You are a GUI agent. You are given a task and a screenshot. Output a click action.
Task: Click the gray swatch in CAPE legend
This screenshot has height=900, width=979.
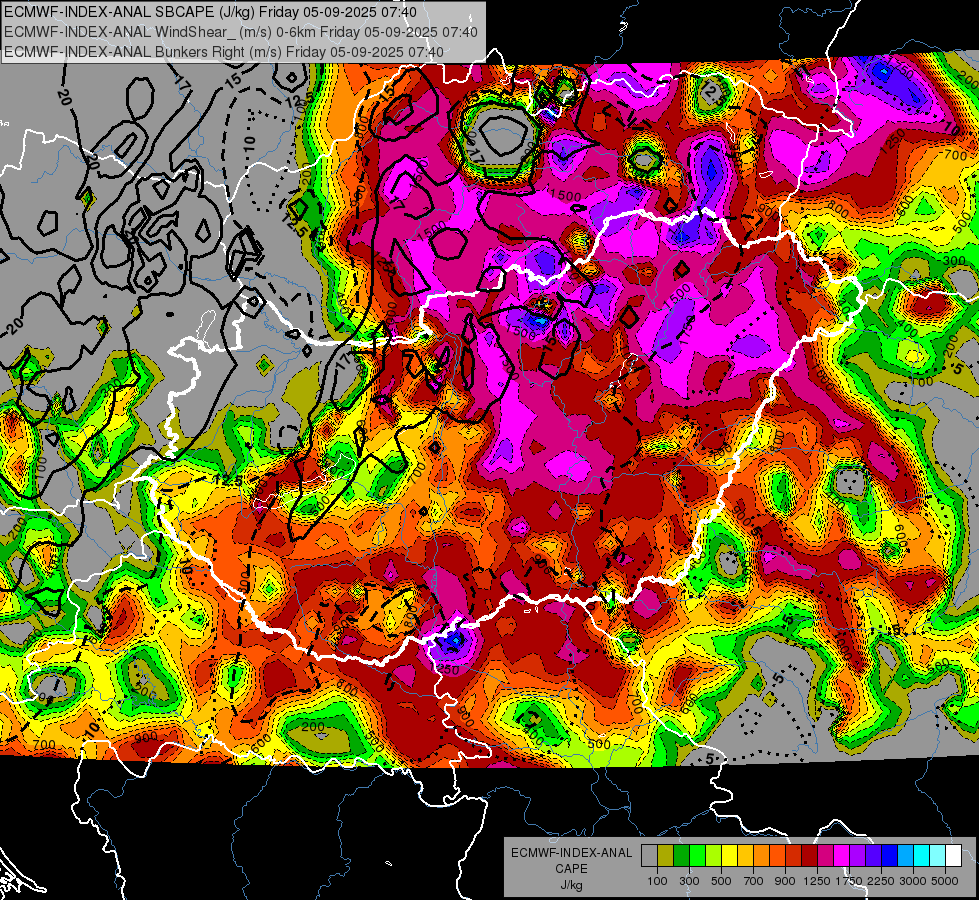point(649,855)
